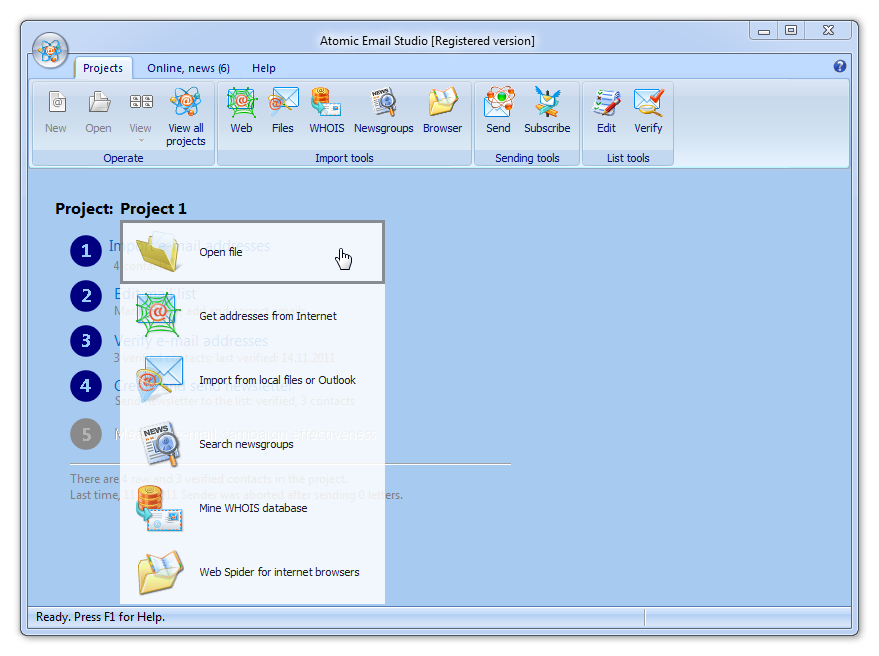Image resolution: width=879 pixels, height=656 pixels.
Task: Open the Send tool
Action: (x=498, y=110)
